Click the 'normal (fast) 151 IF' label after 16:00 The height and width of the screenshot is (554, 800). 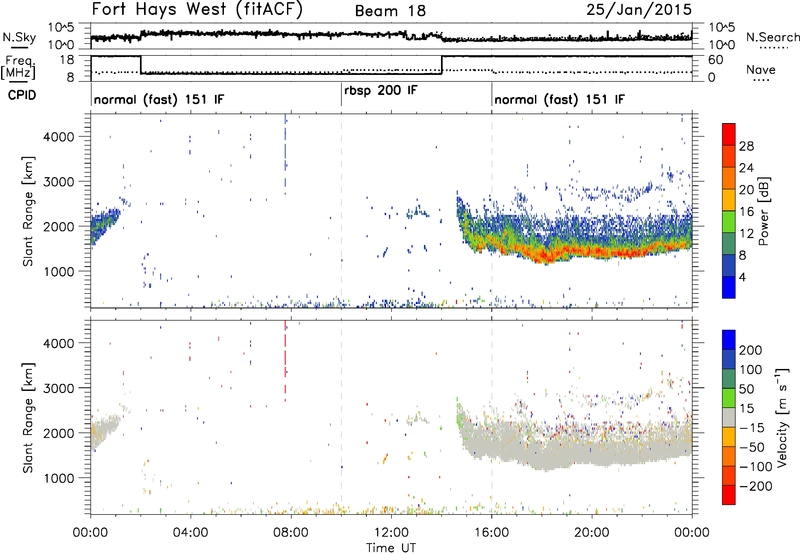pos(559,99)
